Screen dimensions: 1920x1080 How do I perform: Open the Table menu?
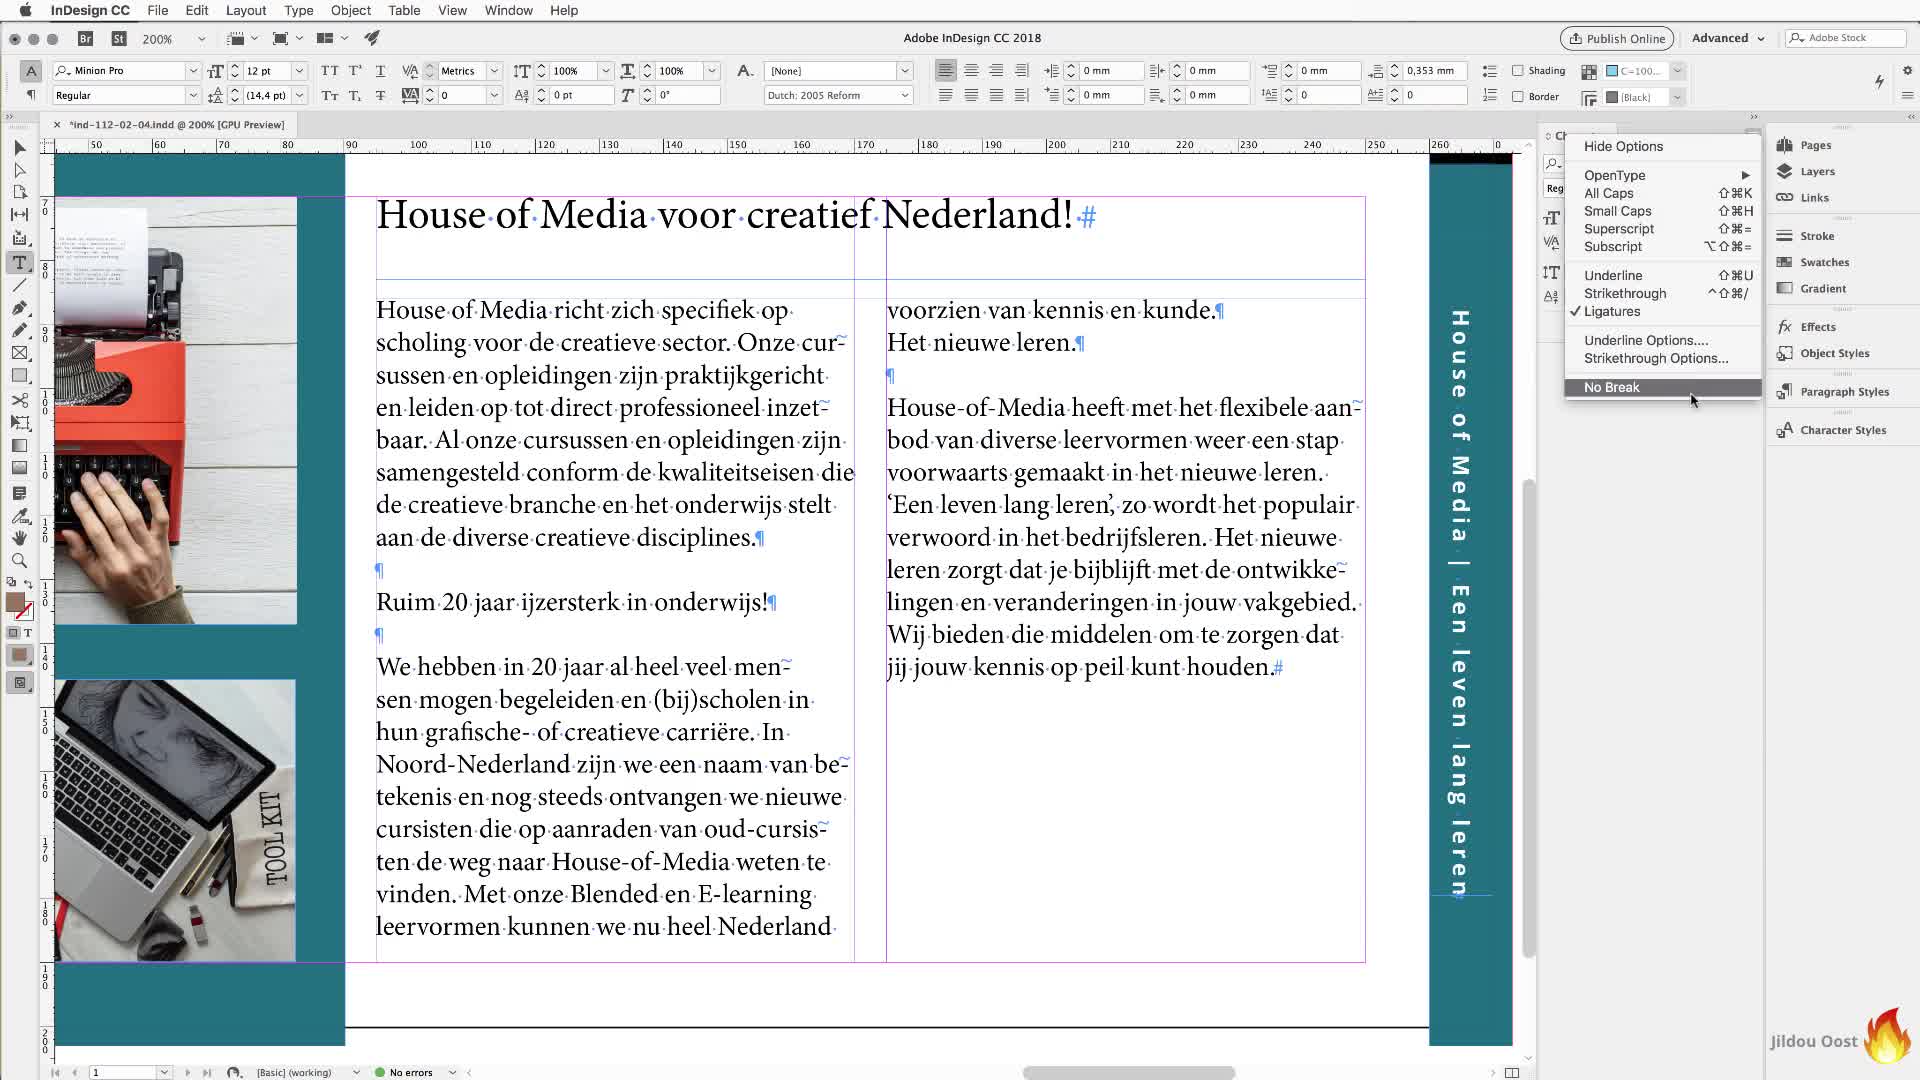pyautogui.click(x=404, y=10)
